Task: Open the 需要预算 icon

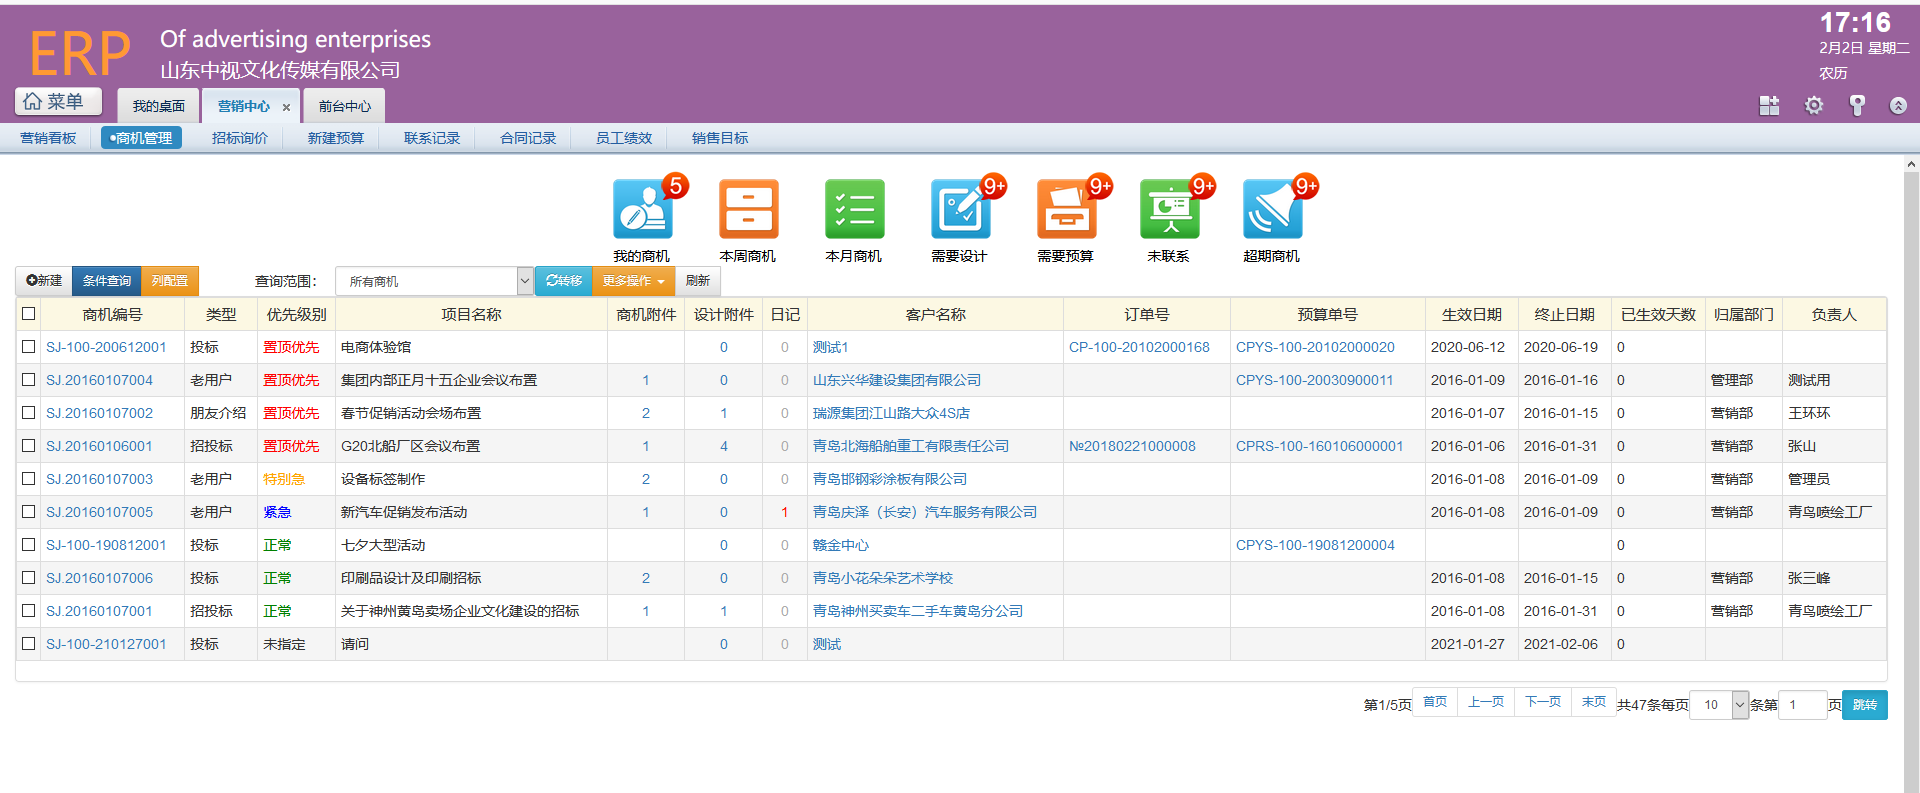Action: [1066, 209]
